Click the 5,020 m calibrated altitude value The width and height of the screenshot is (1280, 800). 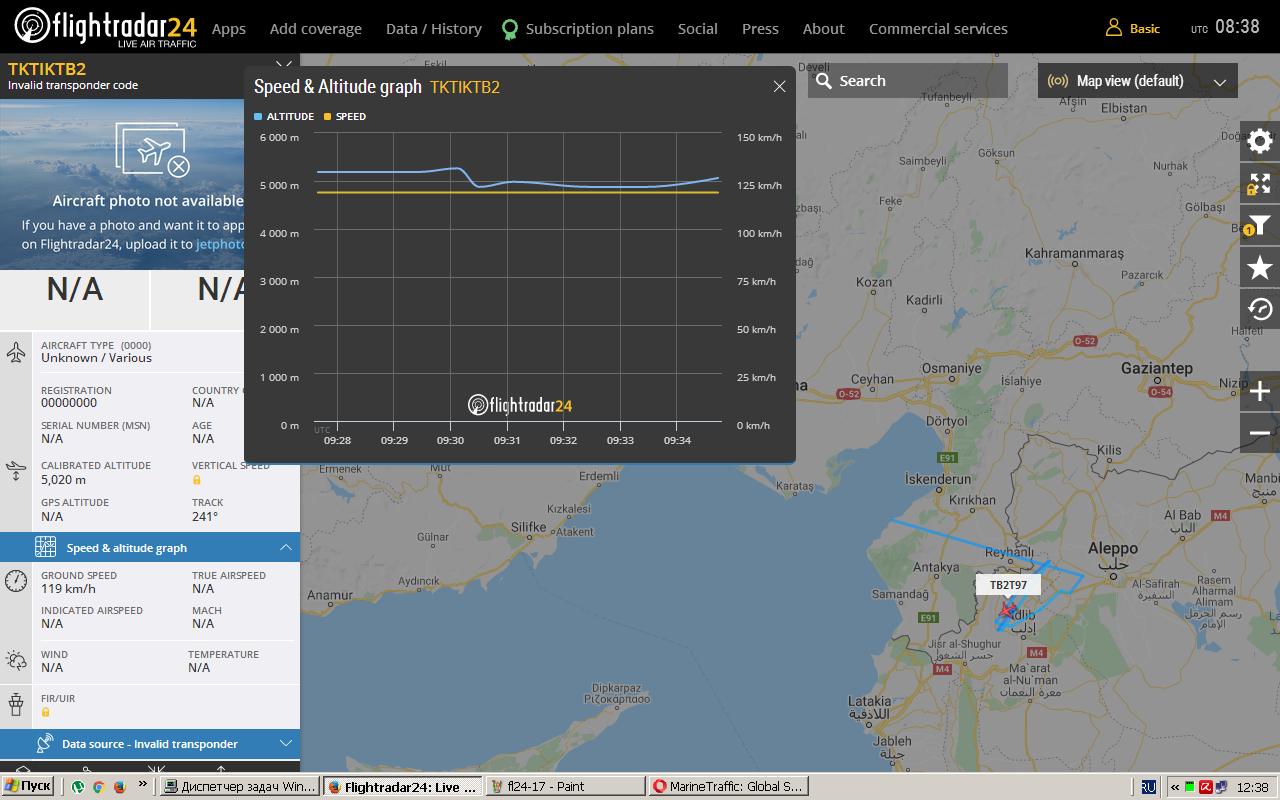coord(63,480)
